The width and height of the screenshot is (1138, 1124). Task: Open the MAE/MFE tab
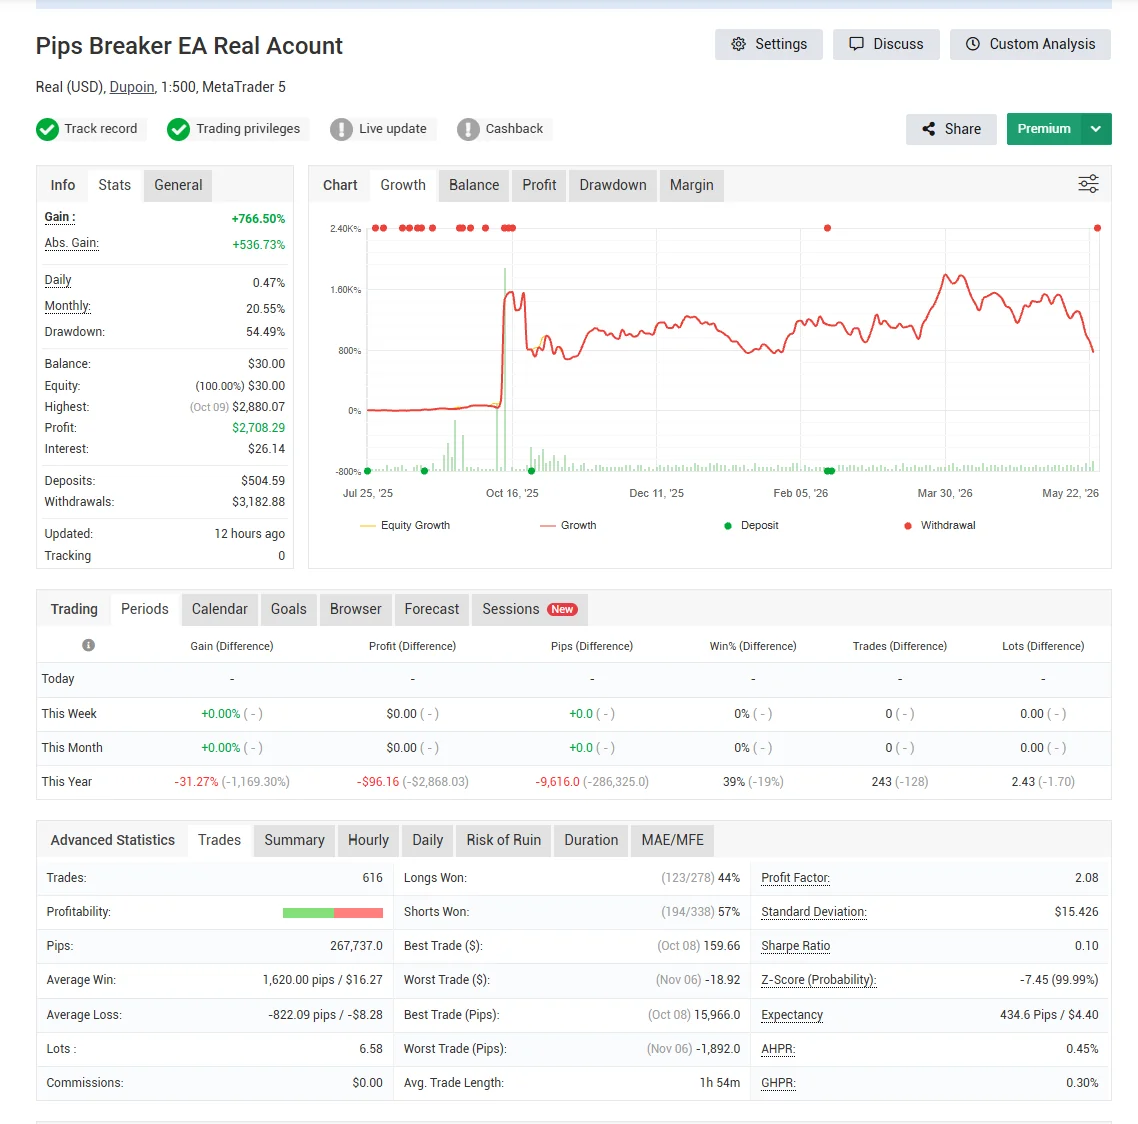(673, 840)
